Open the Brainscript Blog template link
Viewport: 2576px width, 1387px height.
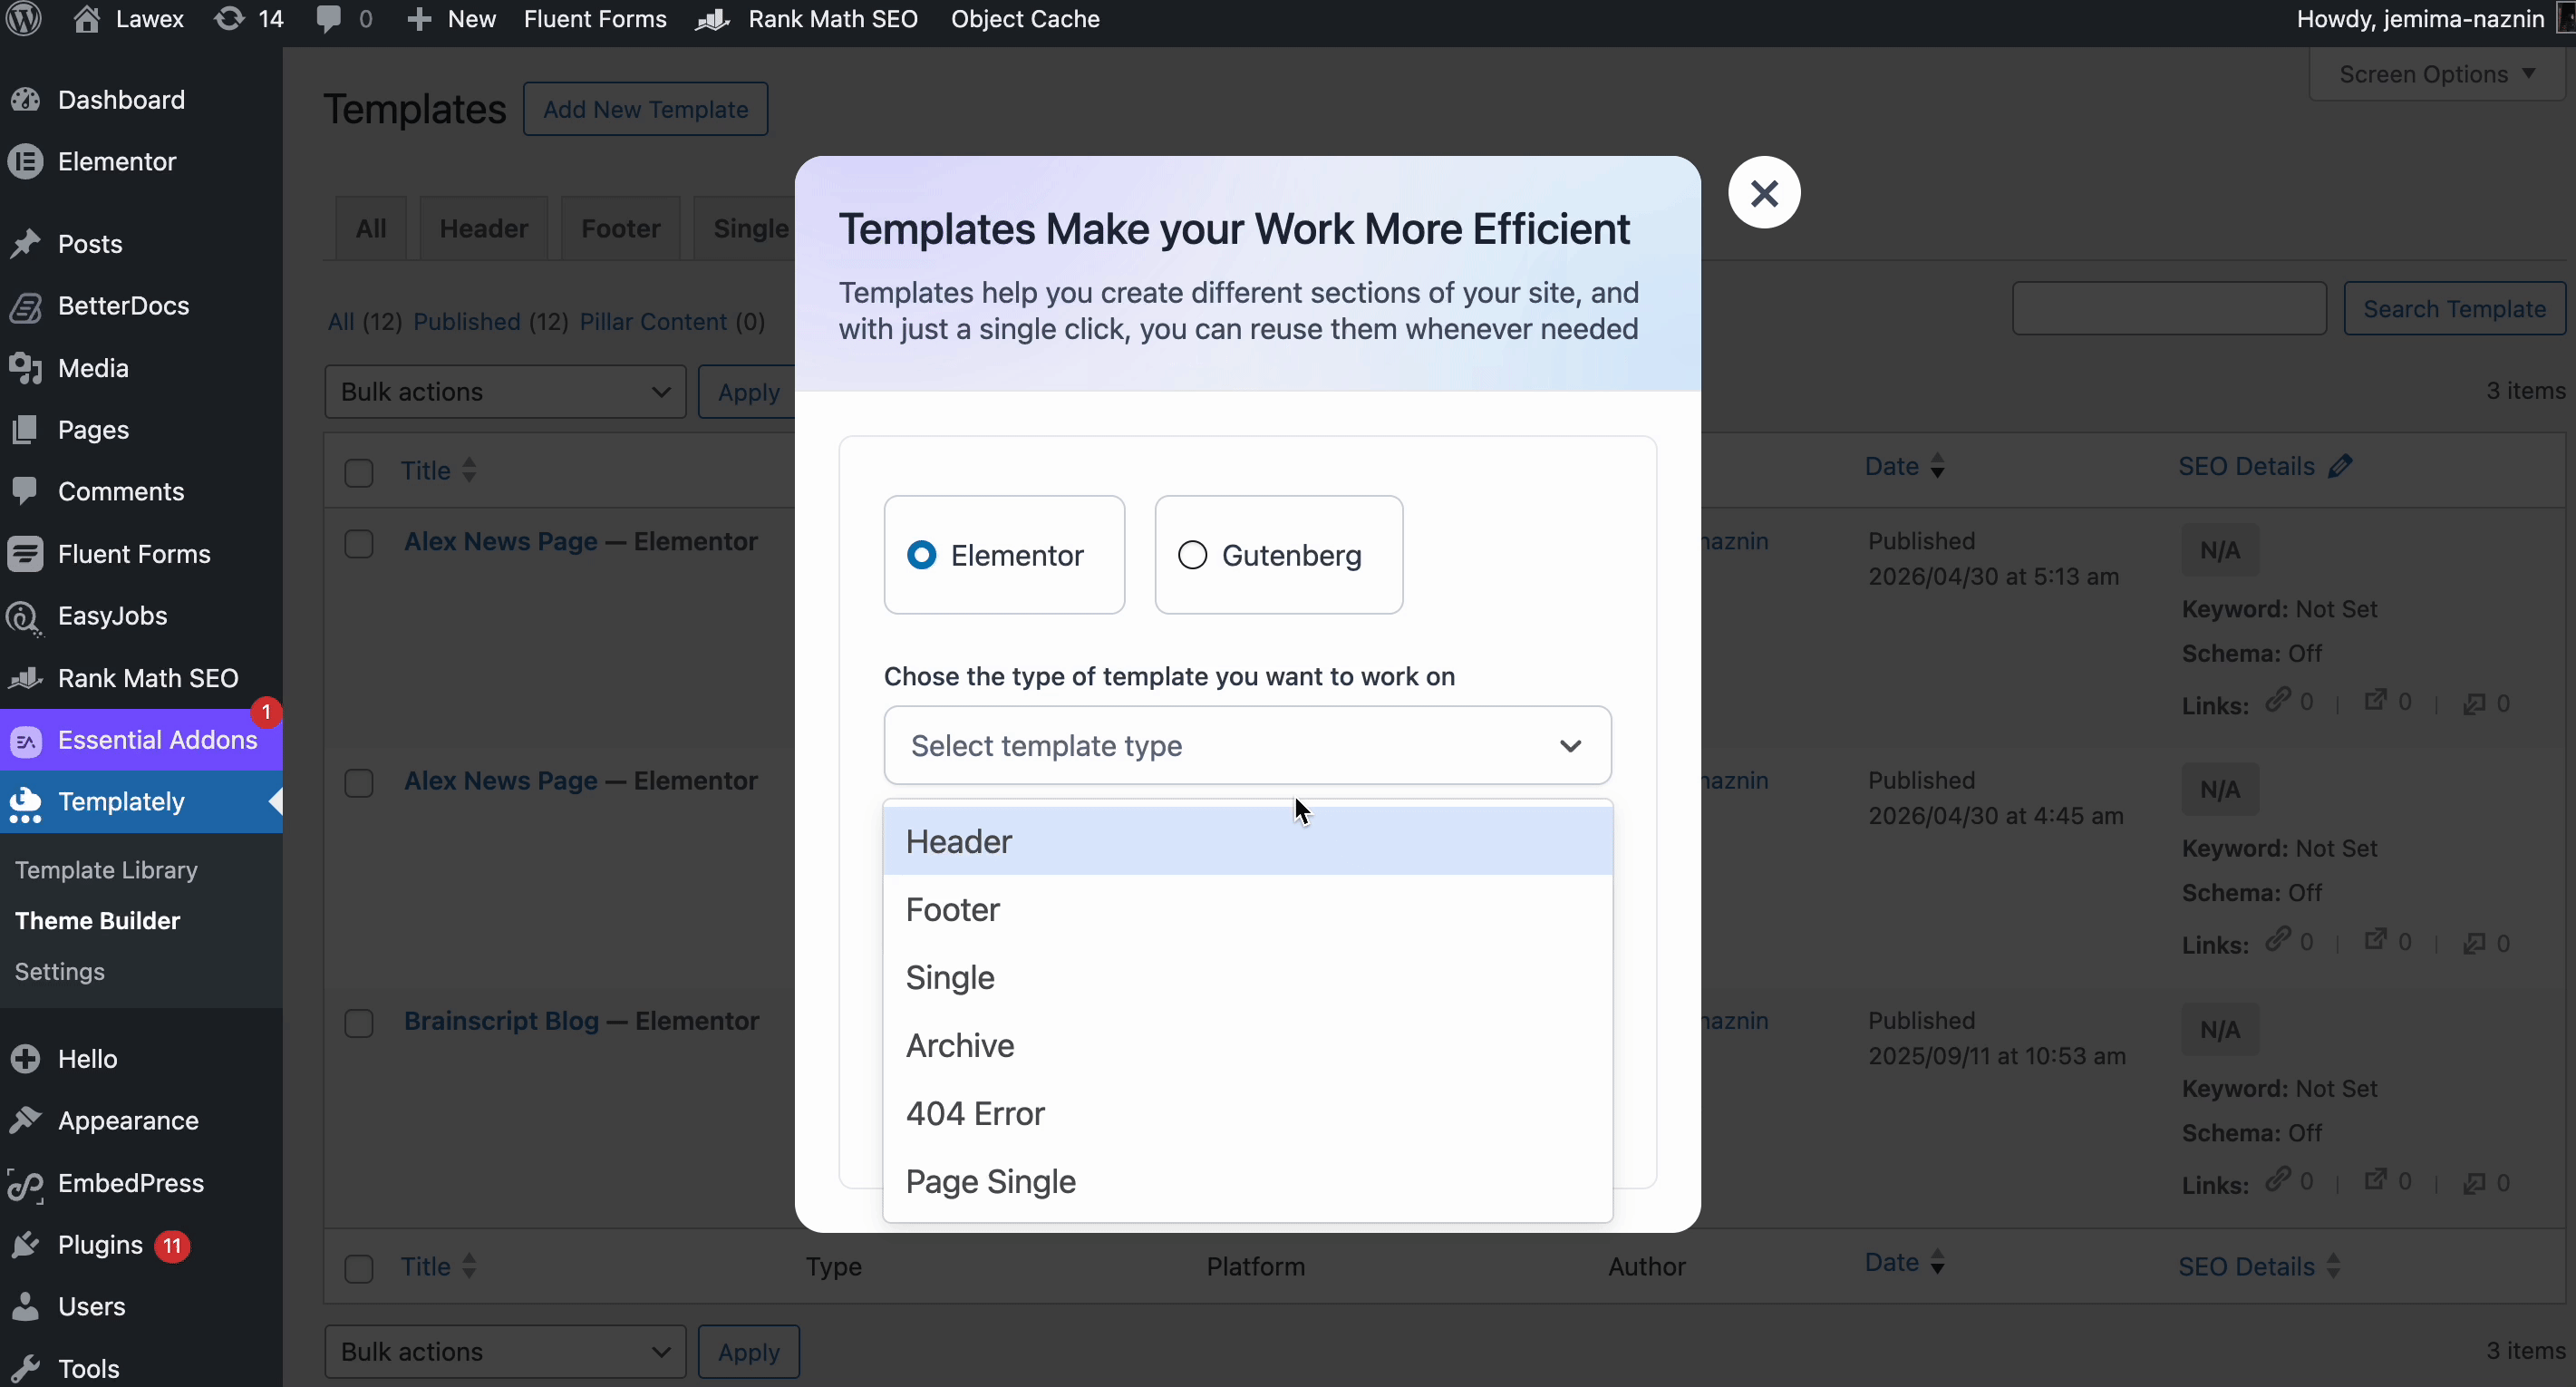pyautogui.click(x=501, y=1021)
